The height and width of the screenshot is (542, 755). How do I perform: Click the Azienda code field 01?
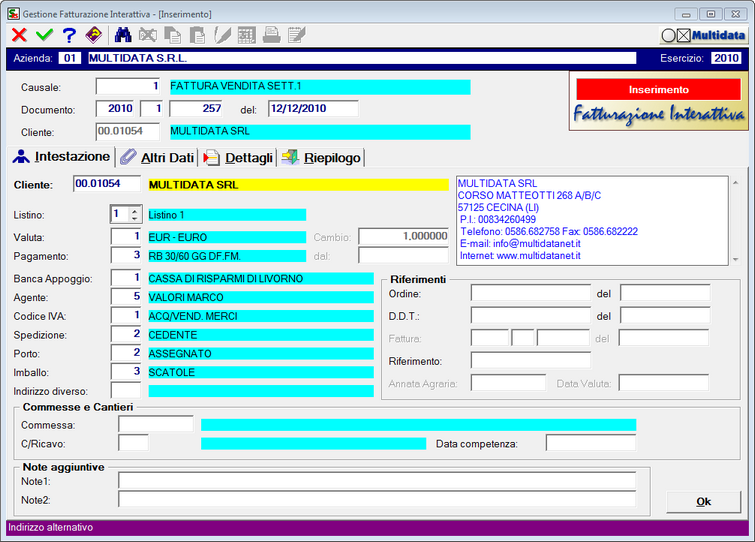(70, 58)
